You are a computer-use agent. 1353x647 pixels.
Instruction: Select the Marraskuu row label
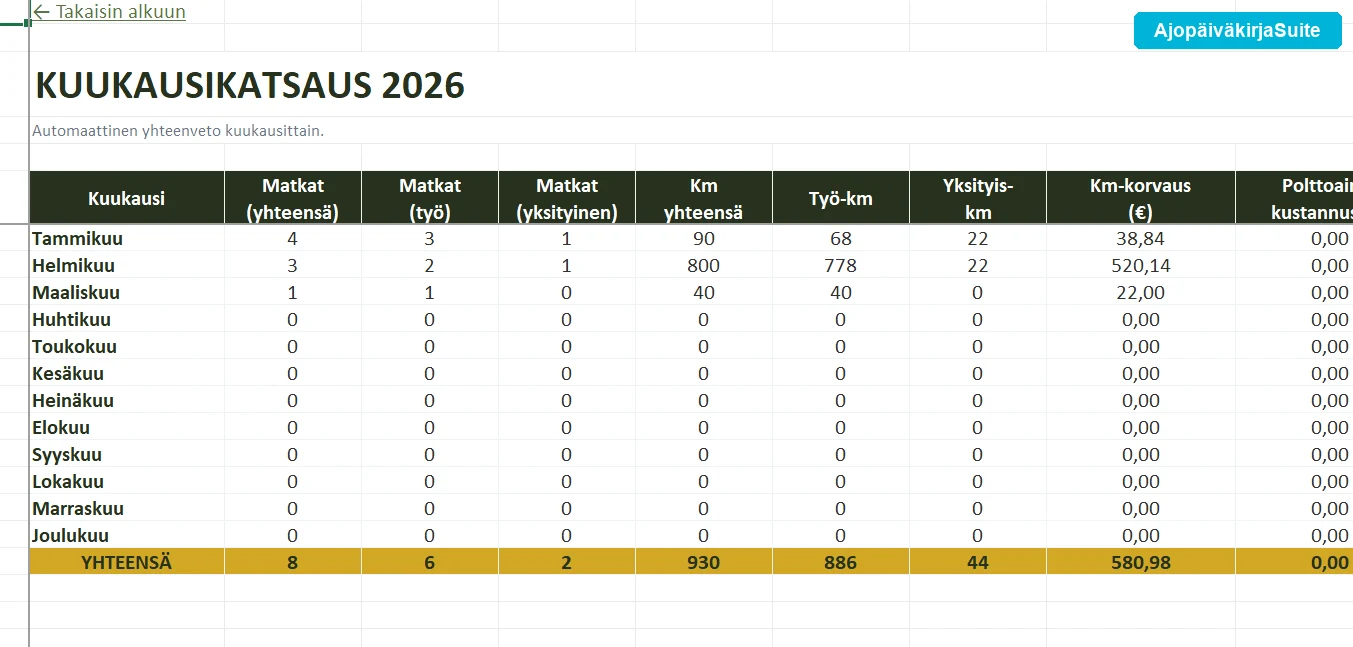click(x=78, y=509)
